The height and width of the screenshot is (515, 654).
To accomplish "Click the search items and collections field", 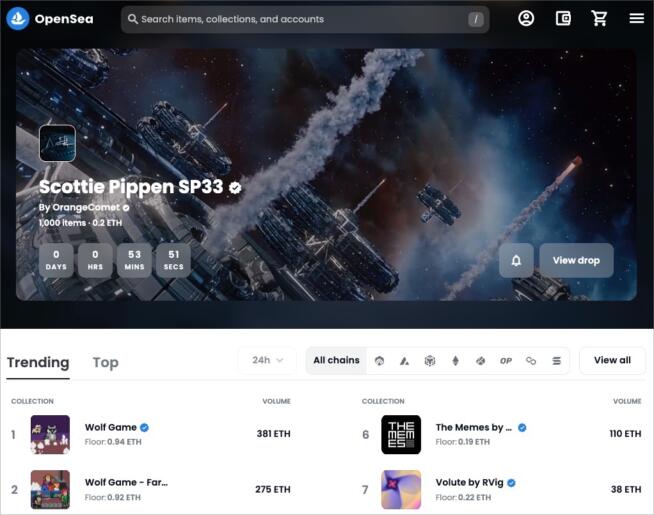I will pyautogui.click(x=300, y=19).
